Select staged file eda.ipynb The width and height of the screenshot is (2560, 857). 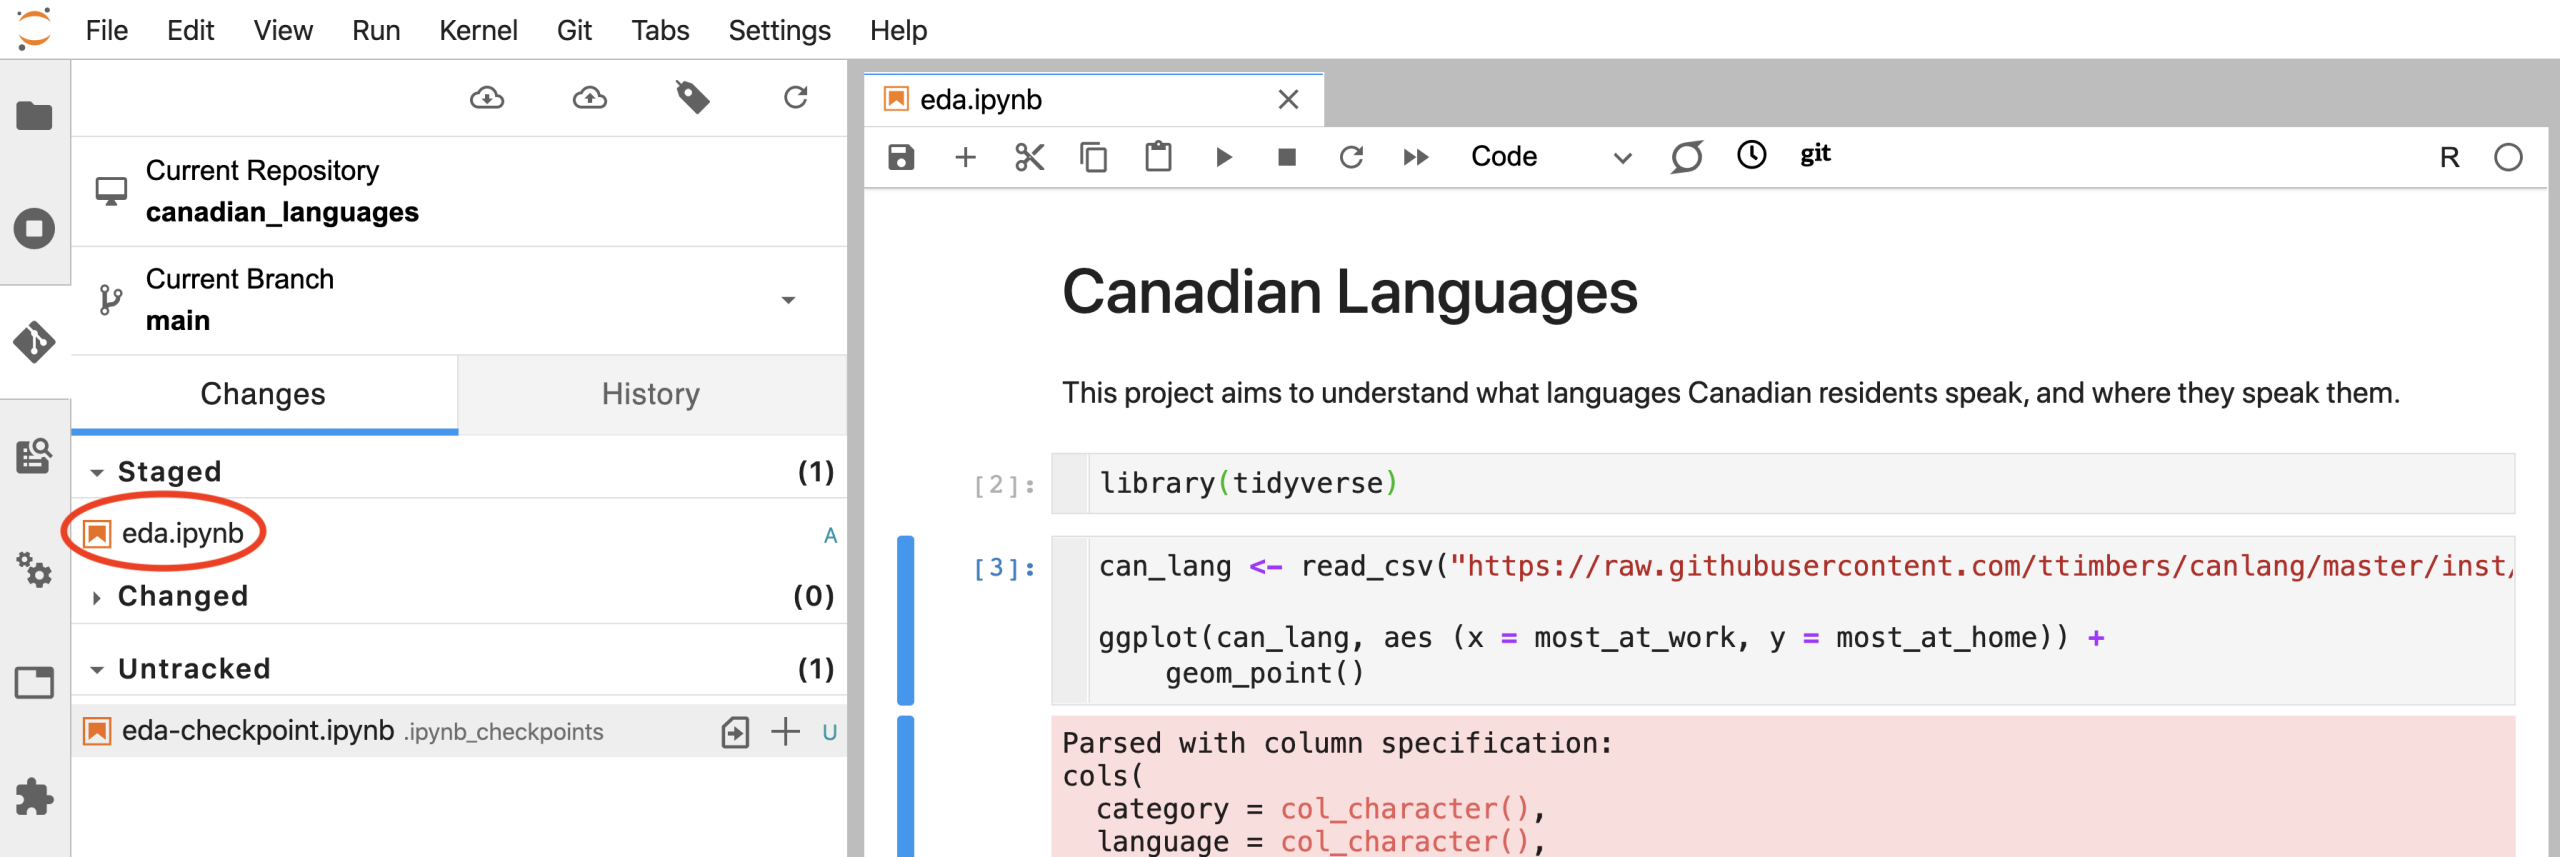(x=182, y=533)
